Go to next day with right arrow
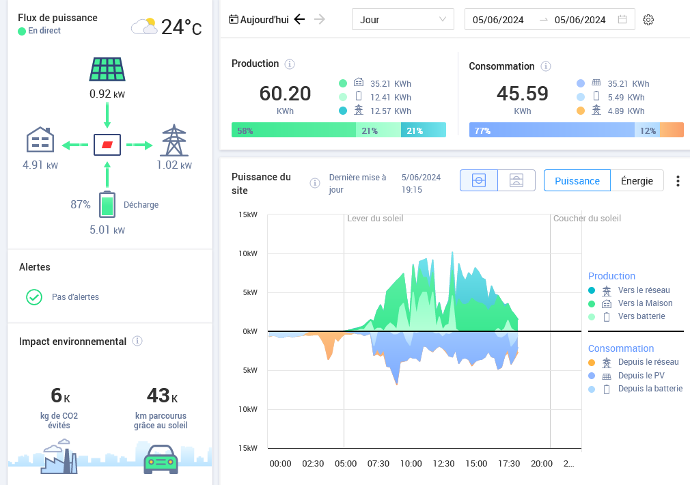This screenshot has width=690, height=485. click(319, 19)
